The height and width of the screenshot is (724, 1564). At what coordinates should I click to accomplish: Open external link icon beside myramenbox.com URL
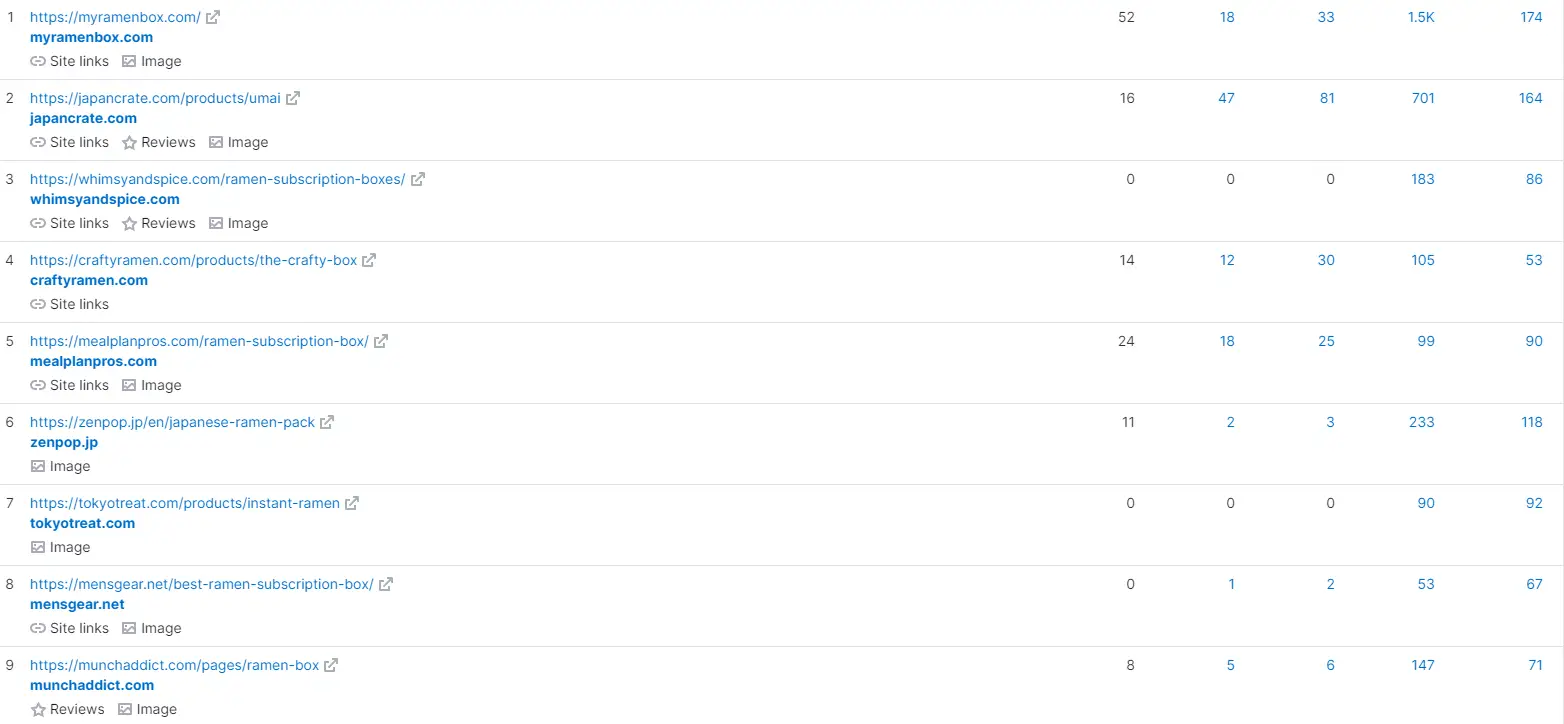[x=213, y=17]
